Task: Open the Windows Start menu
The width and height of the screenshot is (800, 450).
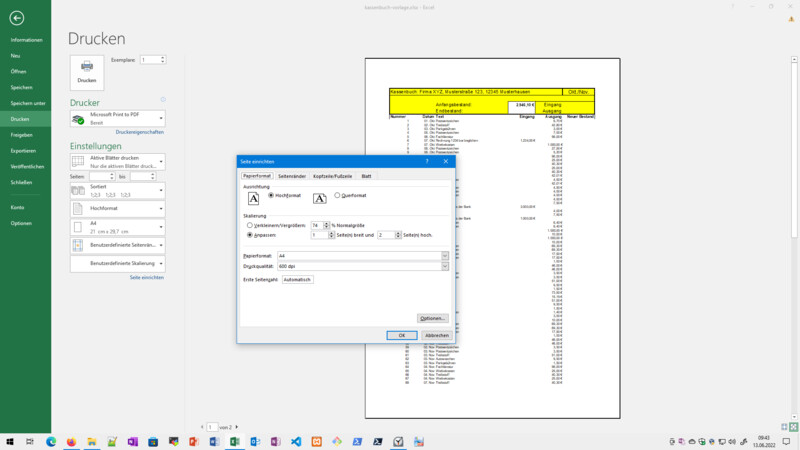Action: pyautogui.click(x=10, y=441)
